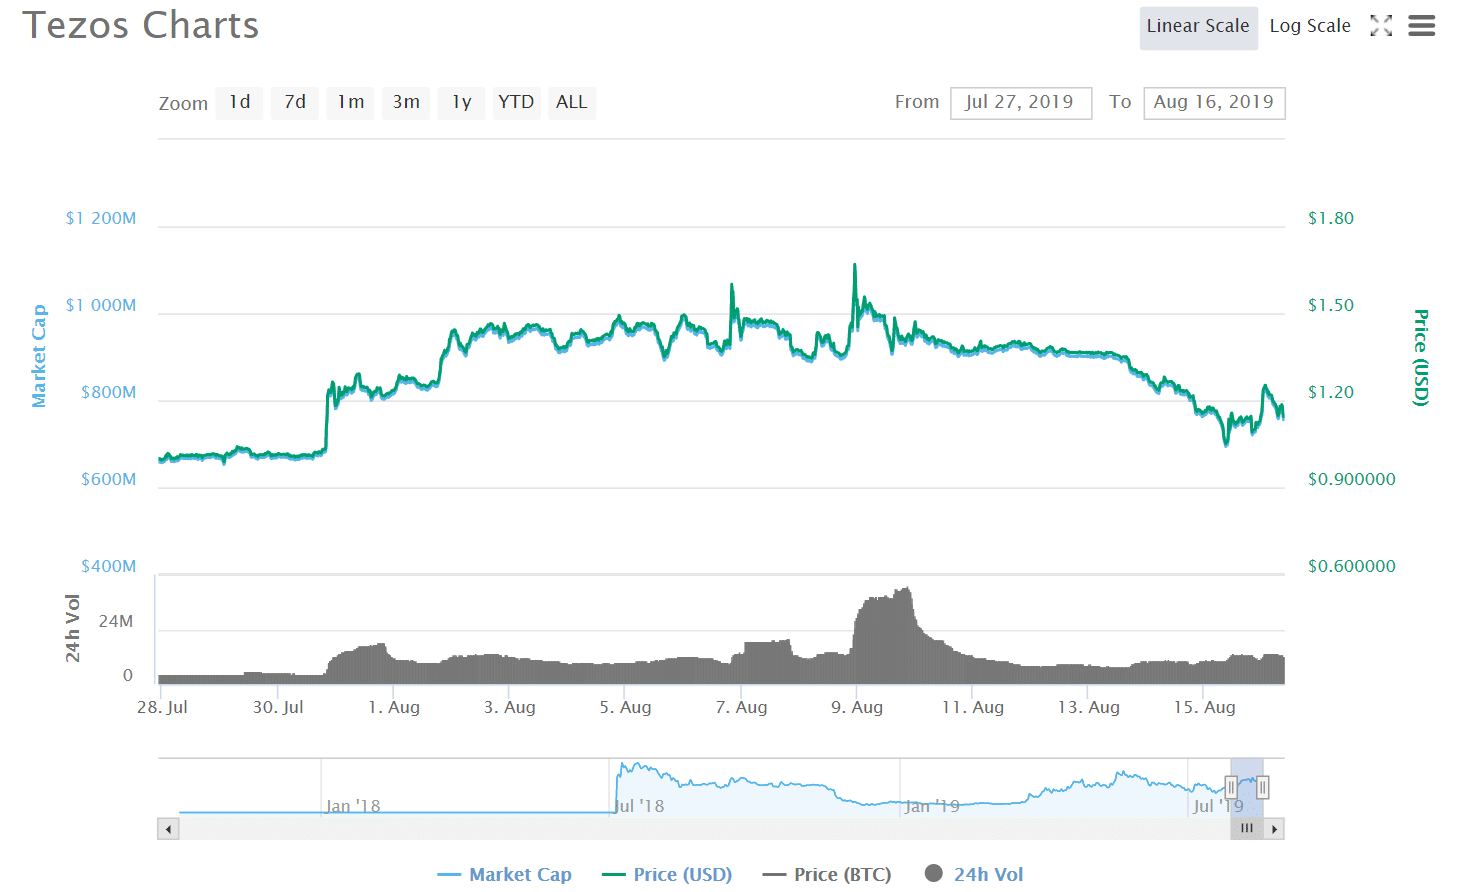Select the 1m zoom option
This screenshot has height=892, width=1467.
click(350, 102)
